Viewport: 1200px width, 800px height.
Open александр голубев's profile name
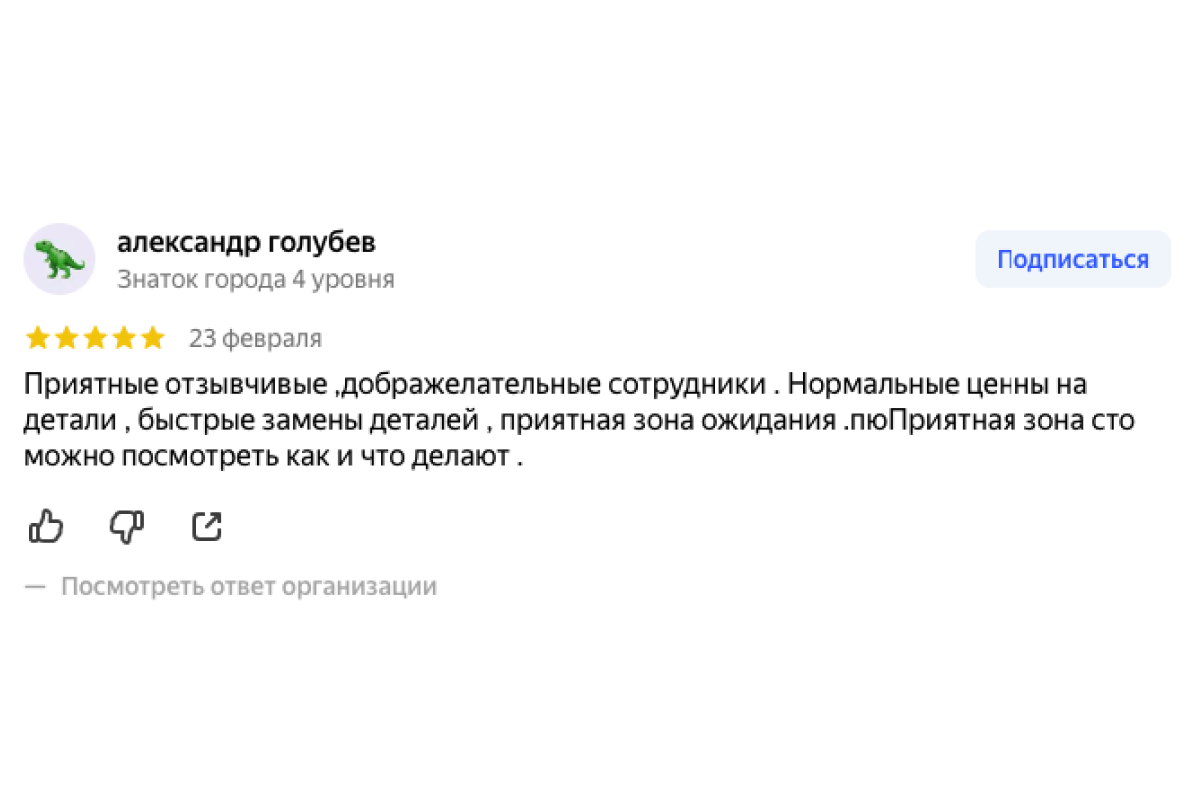click(246, 243)
